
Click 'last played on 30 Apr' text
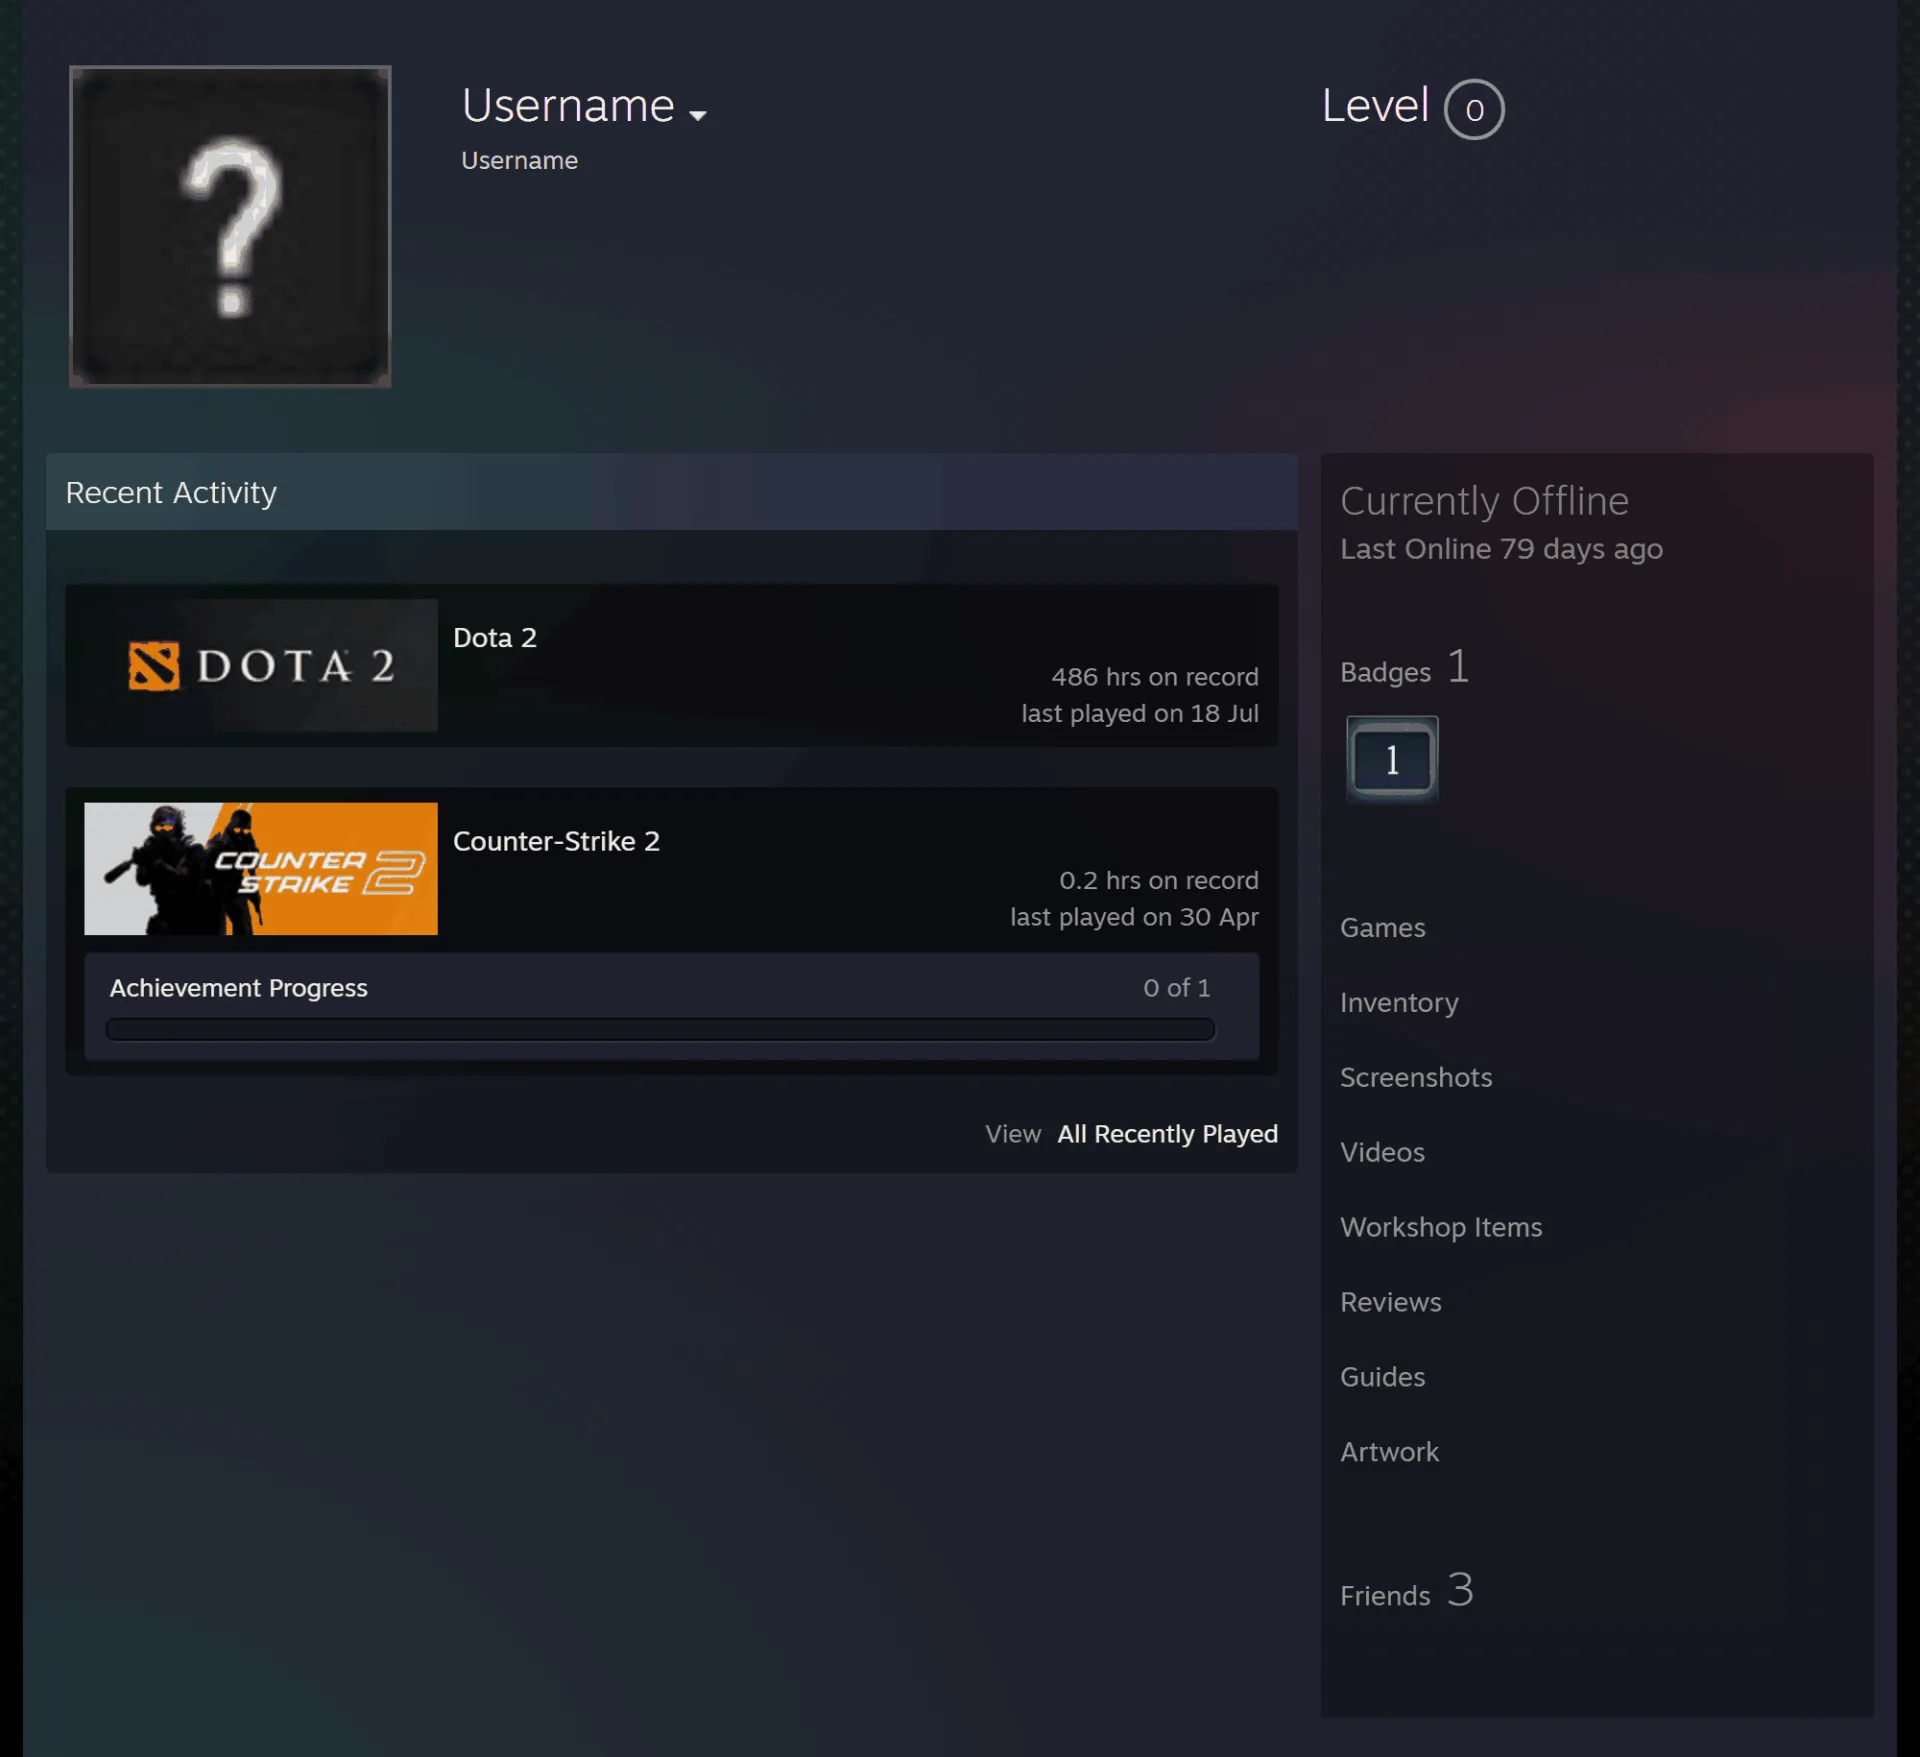(1134, 917)
